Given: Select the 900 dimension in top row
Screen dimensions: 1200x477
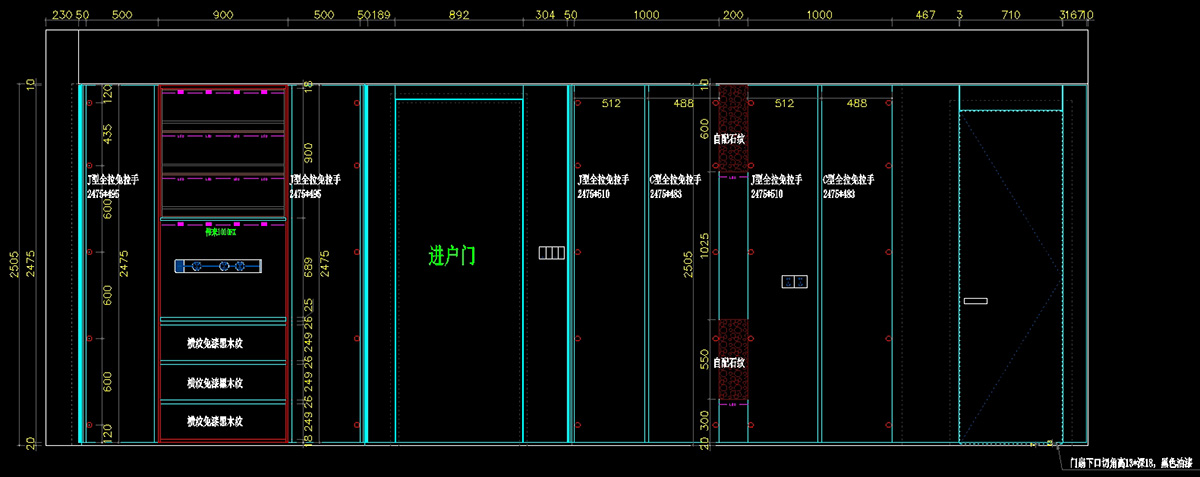Looking at the screenshot, I should (x=223, y=15).
